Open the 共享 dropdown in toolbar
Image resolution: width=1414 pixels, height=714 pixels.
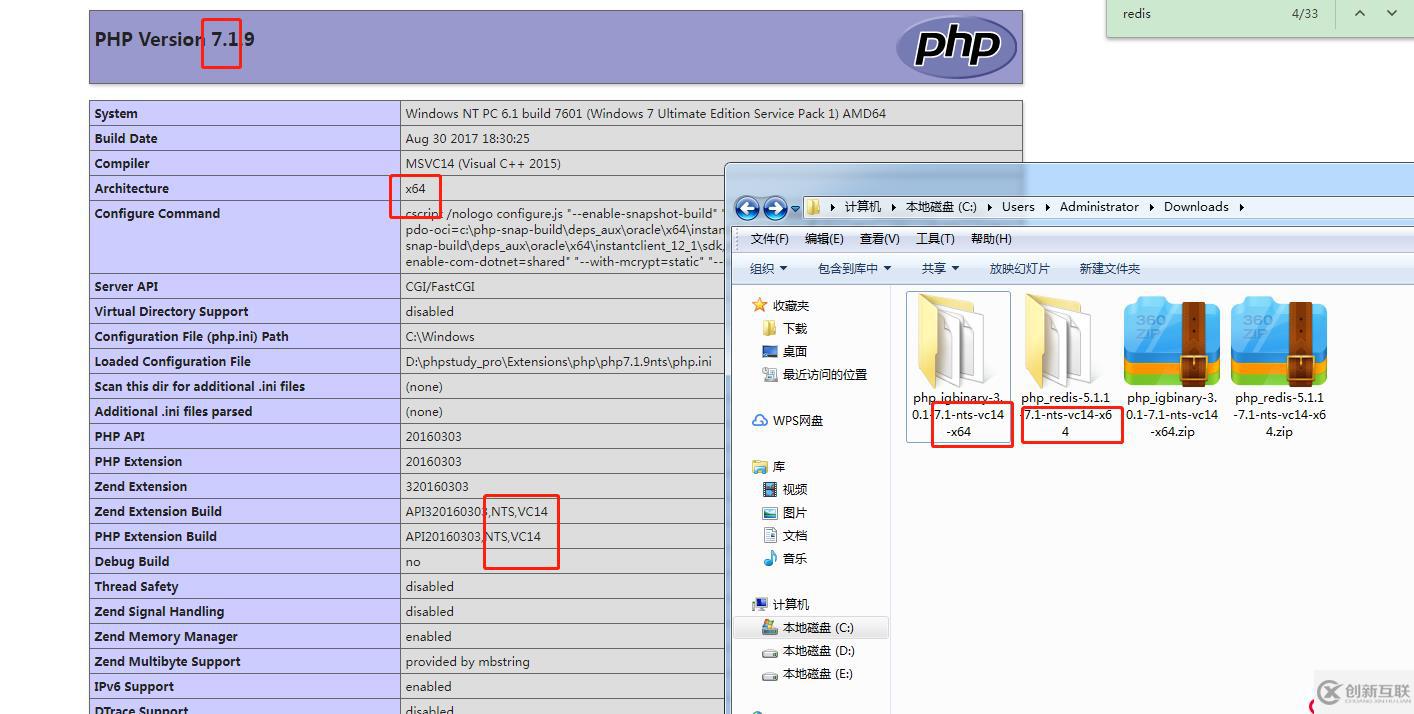(940, 268)
